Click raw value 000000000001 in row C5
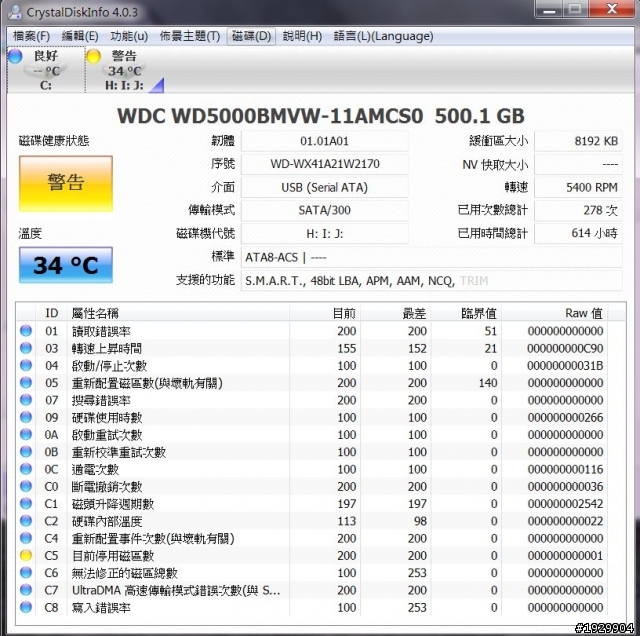640x636 pixels. tap(565, 556)
